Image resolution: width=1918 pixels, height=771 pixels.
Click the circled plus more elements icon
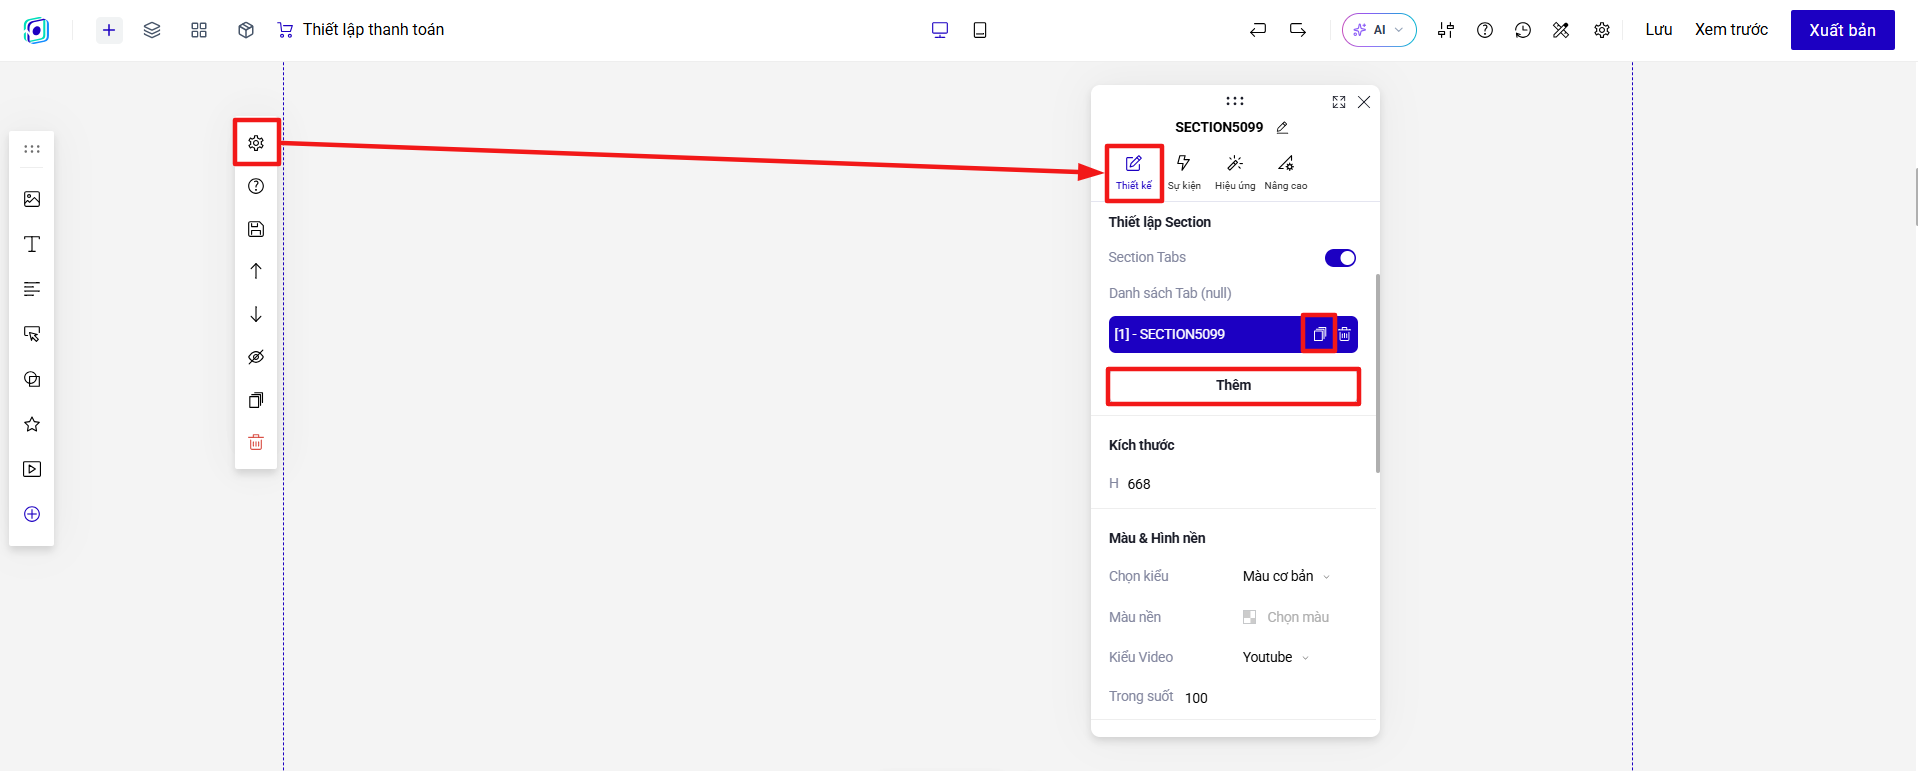[32, 514]
